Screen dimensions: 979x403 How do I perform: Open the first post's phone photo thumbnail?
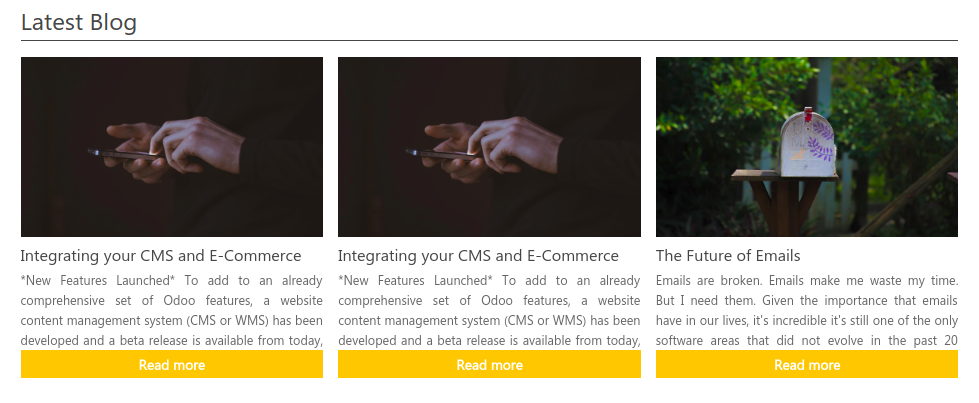[x=172, y=147]
